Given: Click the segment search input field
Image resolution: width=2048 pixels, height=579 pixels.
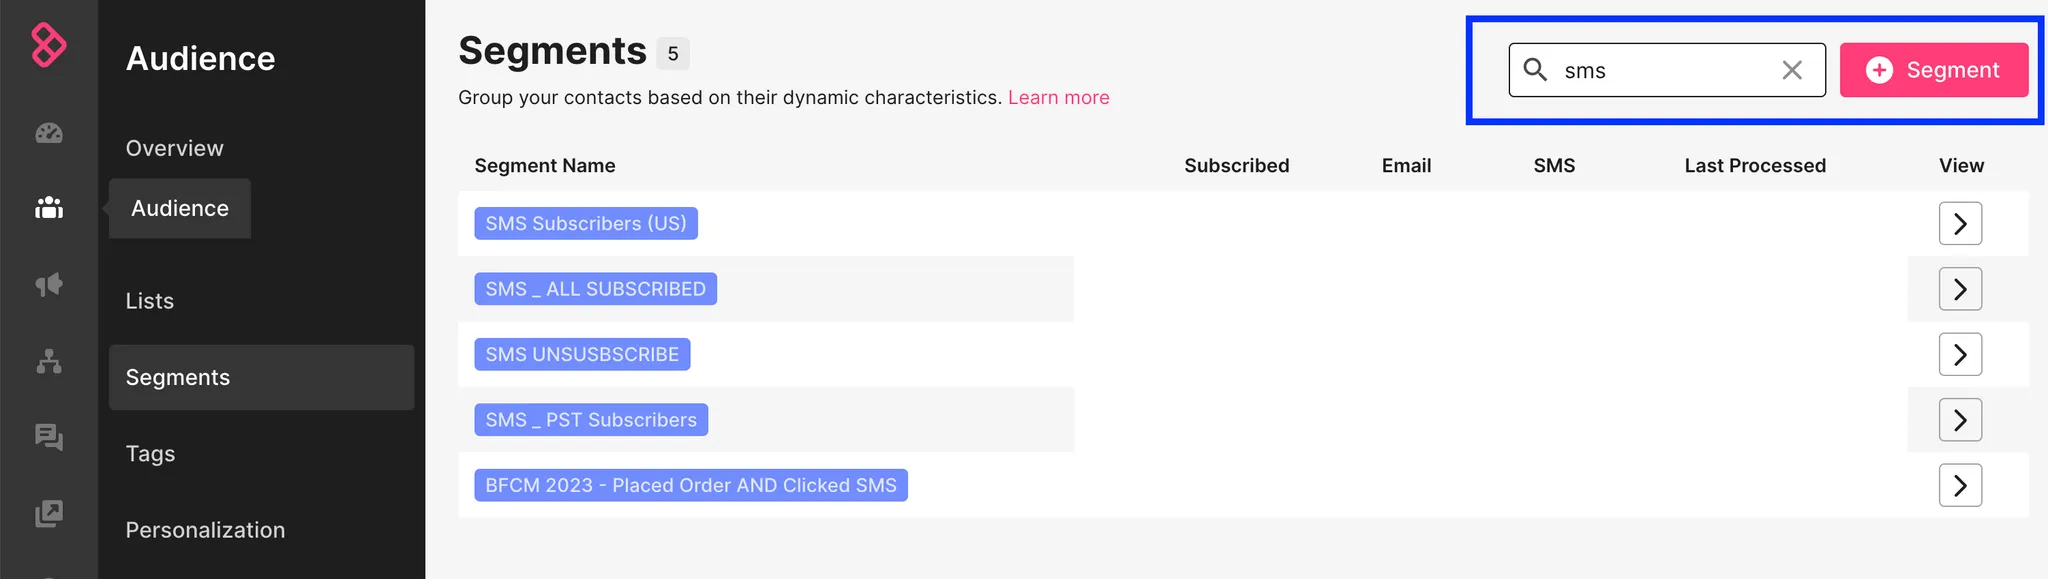Looking at the screenshot, I should click(1665, 70).
